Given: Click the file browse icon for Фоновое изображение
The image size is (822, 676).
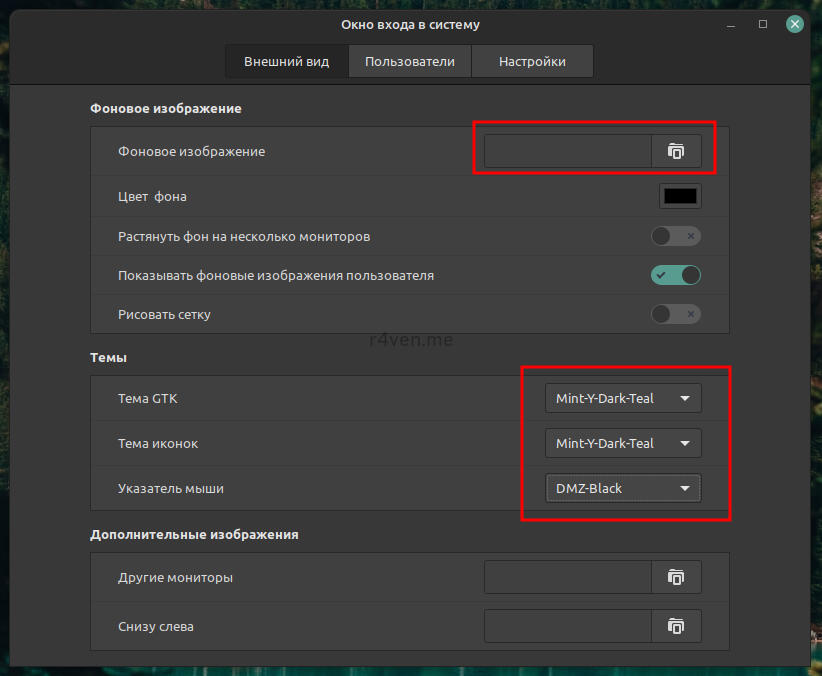Looking at the screenshot, I should 676,151.
